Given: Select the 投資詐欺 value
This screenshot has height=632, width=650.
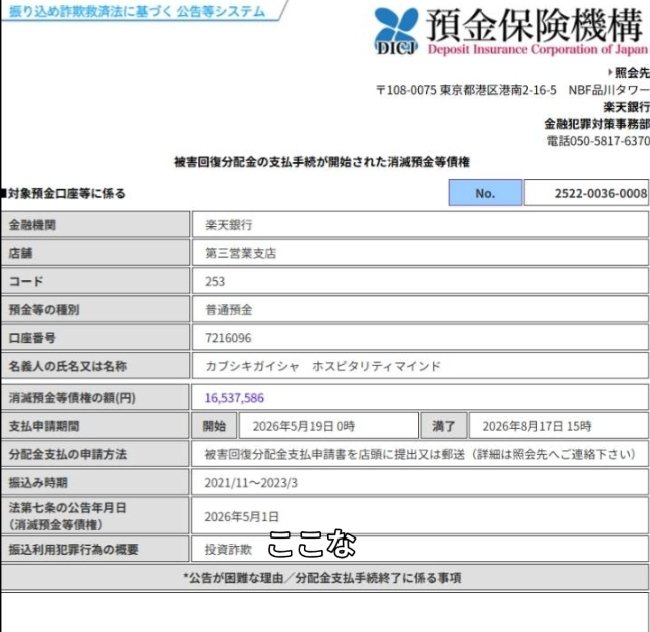Looking at the screenshot, I should click(x=228, y=550).
